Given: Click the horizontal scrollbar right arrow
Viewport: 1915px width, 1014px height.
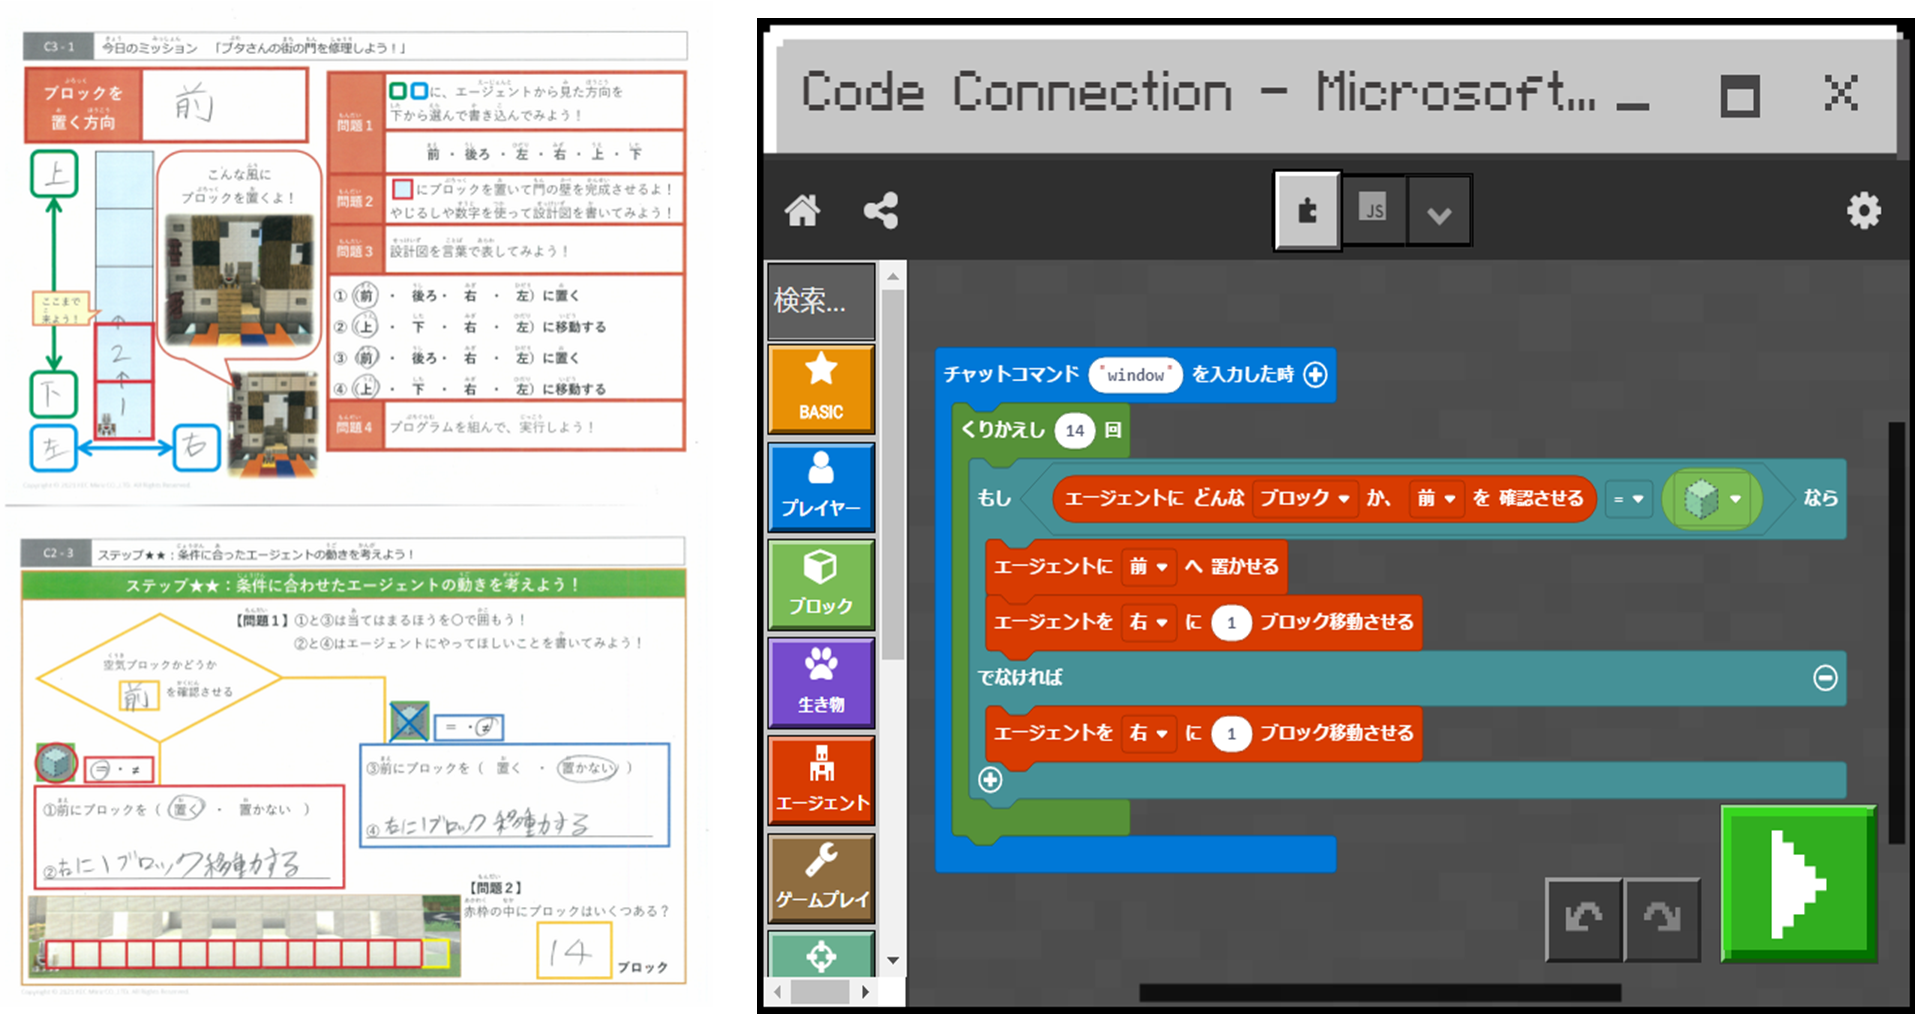Looking at the screenshot, I should (866, 992).
